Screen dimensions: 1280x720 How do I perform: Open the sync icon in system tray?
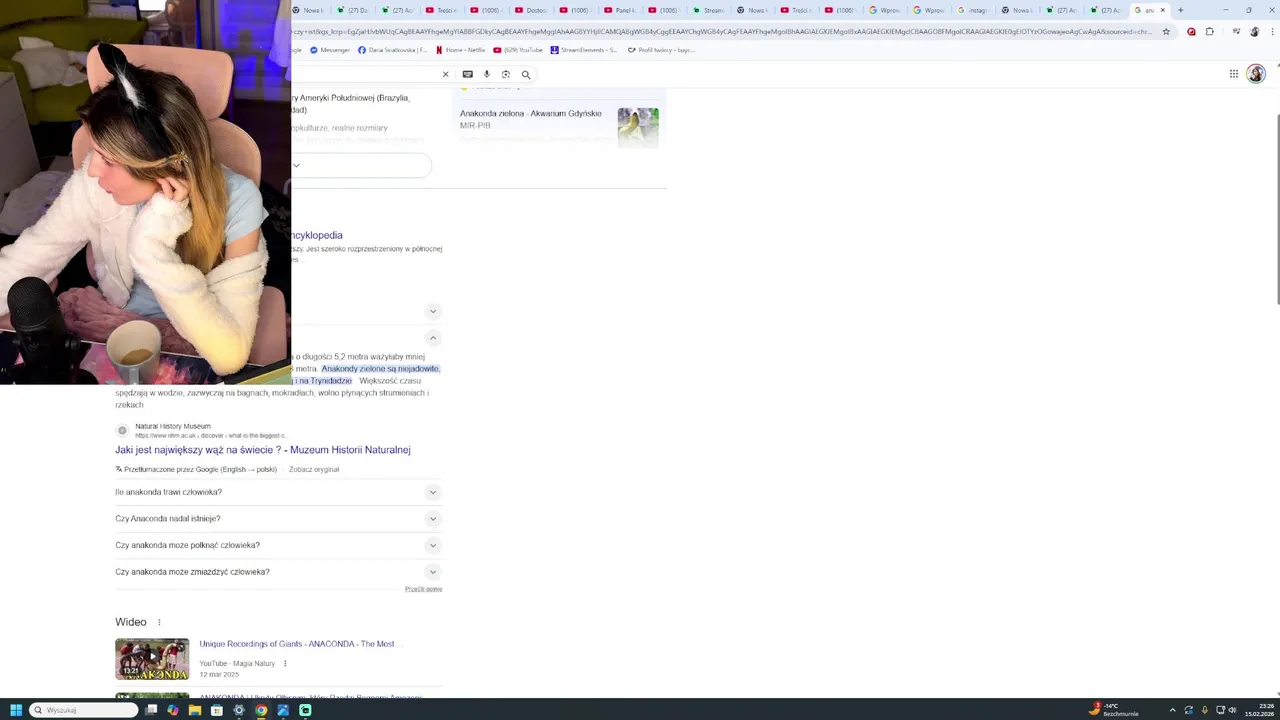[1189, 710]
